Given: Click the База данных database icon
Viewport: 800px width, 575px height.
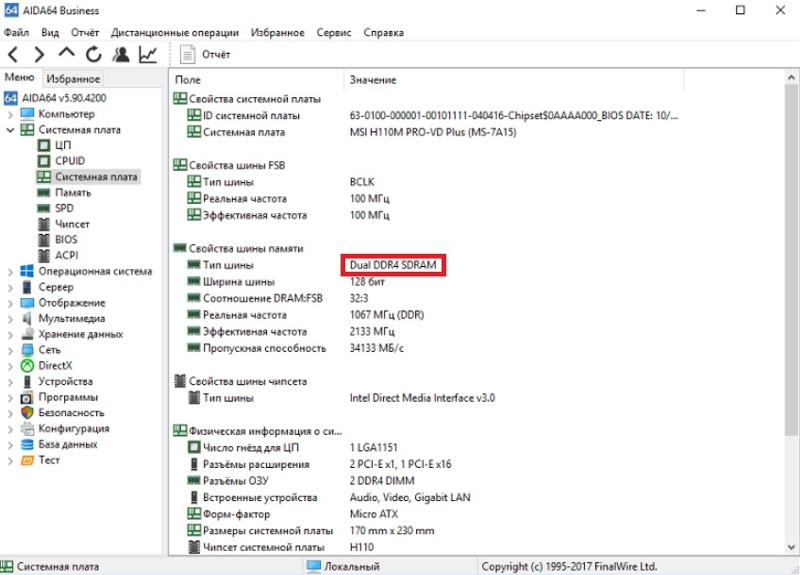Looking at the screenshot, I should coord(27,444).
